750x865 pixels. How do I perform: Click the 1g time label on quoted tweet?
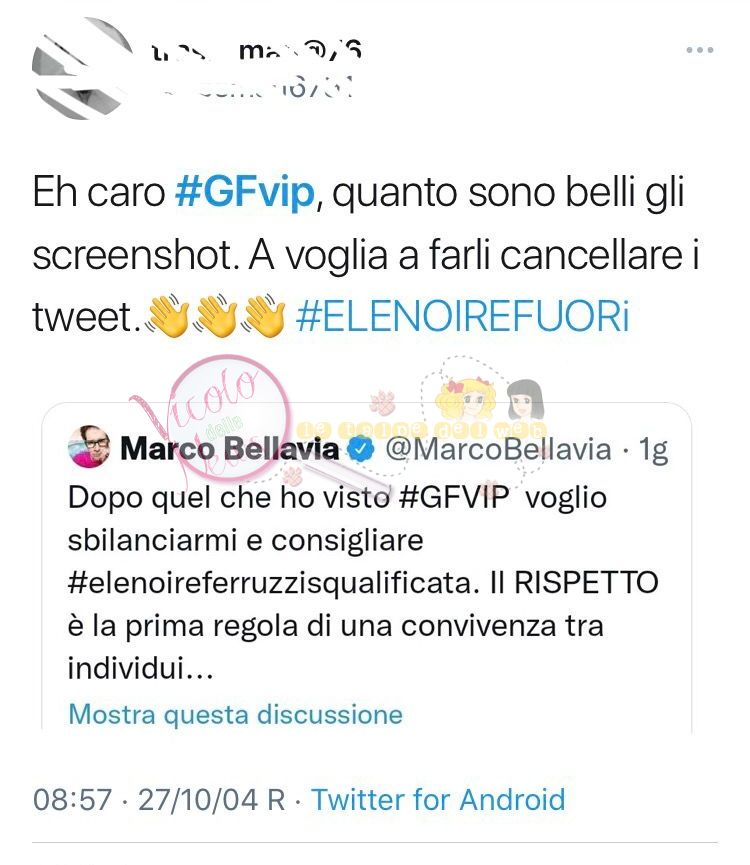pos(653,450)
